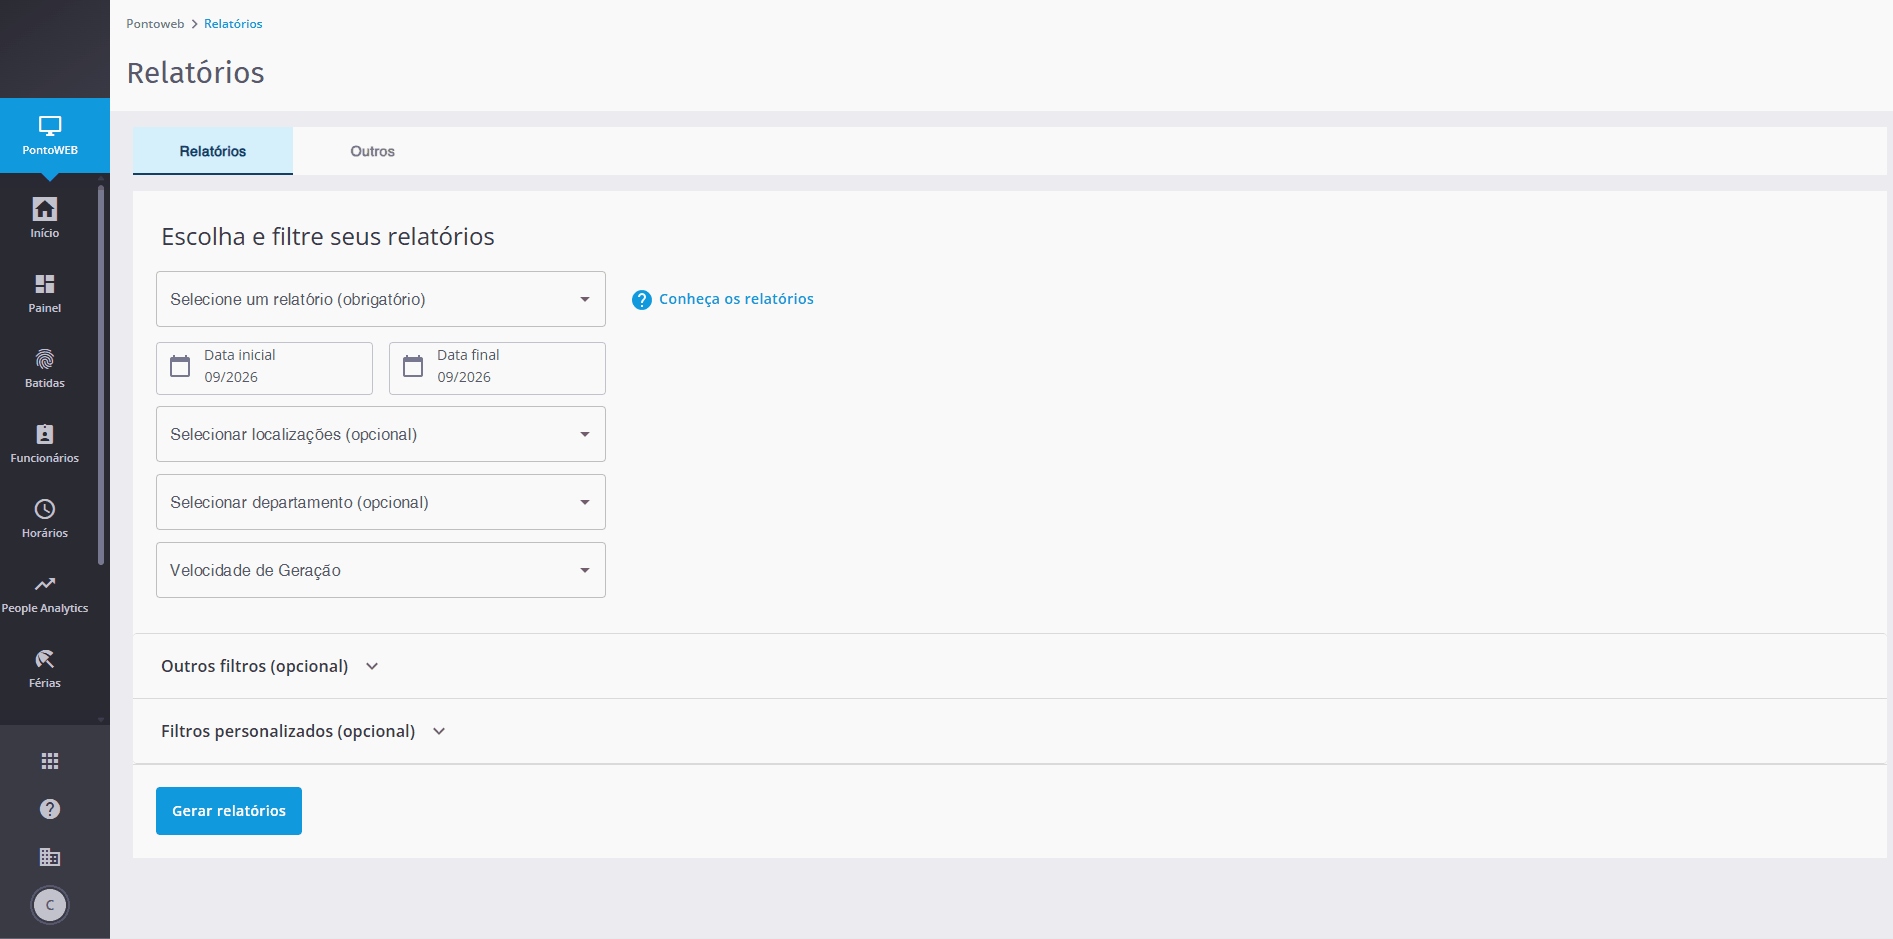Open Férias beach umbrella icon
Screen dimensions: 1893x939
45,659
